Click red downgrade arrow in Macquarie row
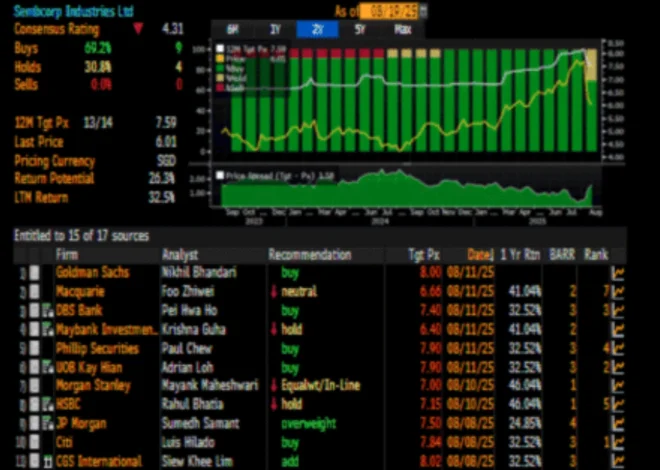 click(274, 292)
